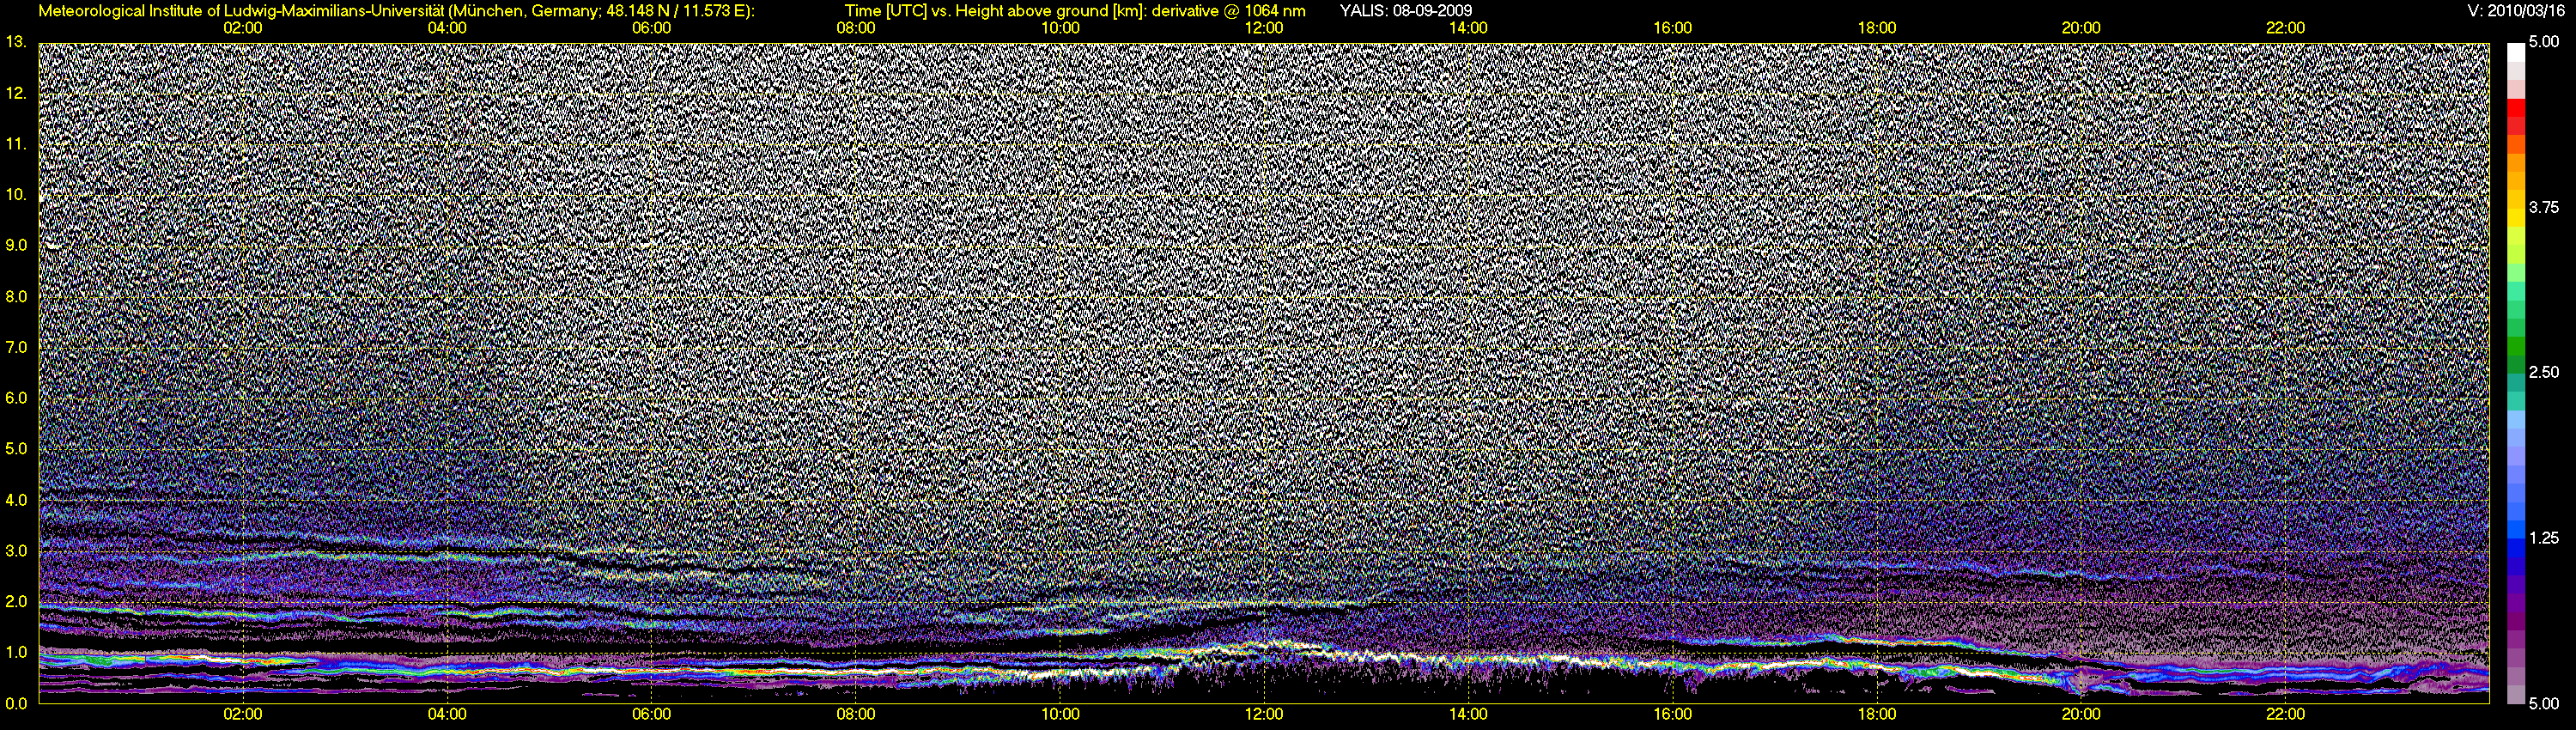Click the 5.0 height axis label
The image size is (2576, 730).
point(15,449)
